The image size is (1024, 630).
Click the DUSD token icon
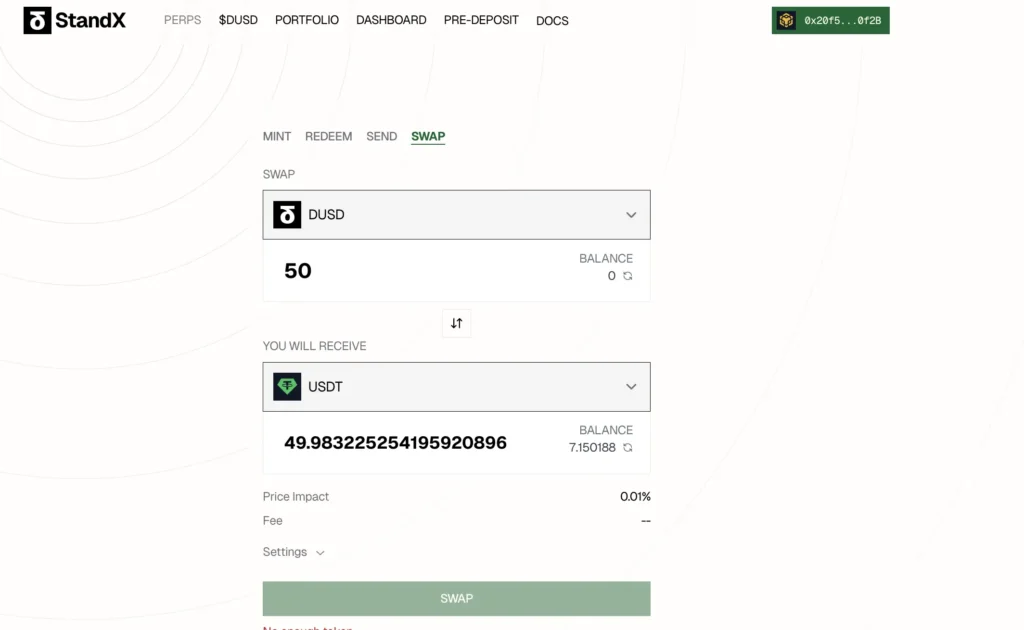[287, 215]
